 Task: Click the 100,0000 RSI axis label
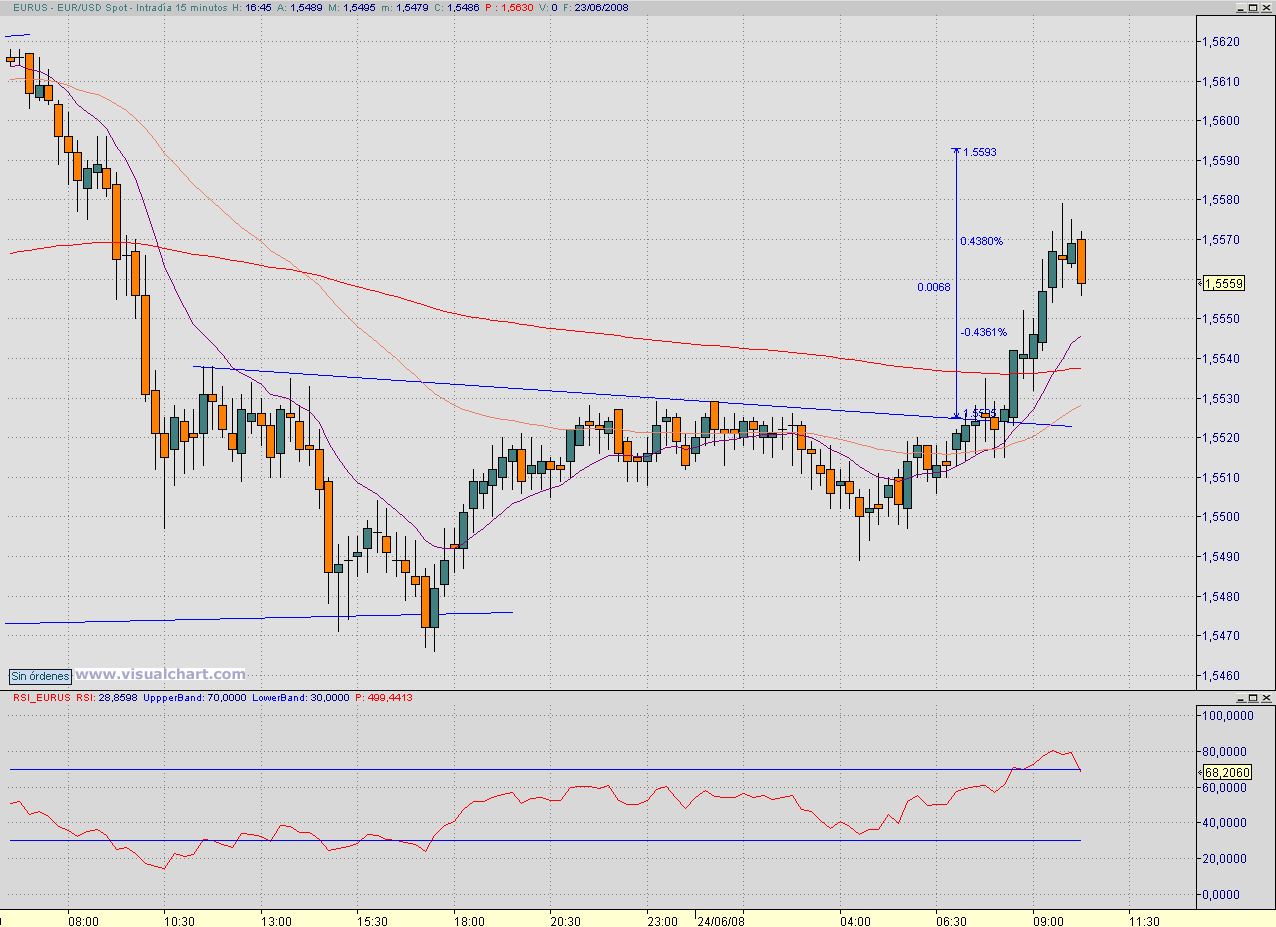(x=1228, y=716)
